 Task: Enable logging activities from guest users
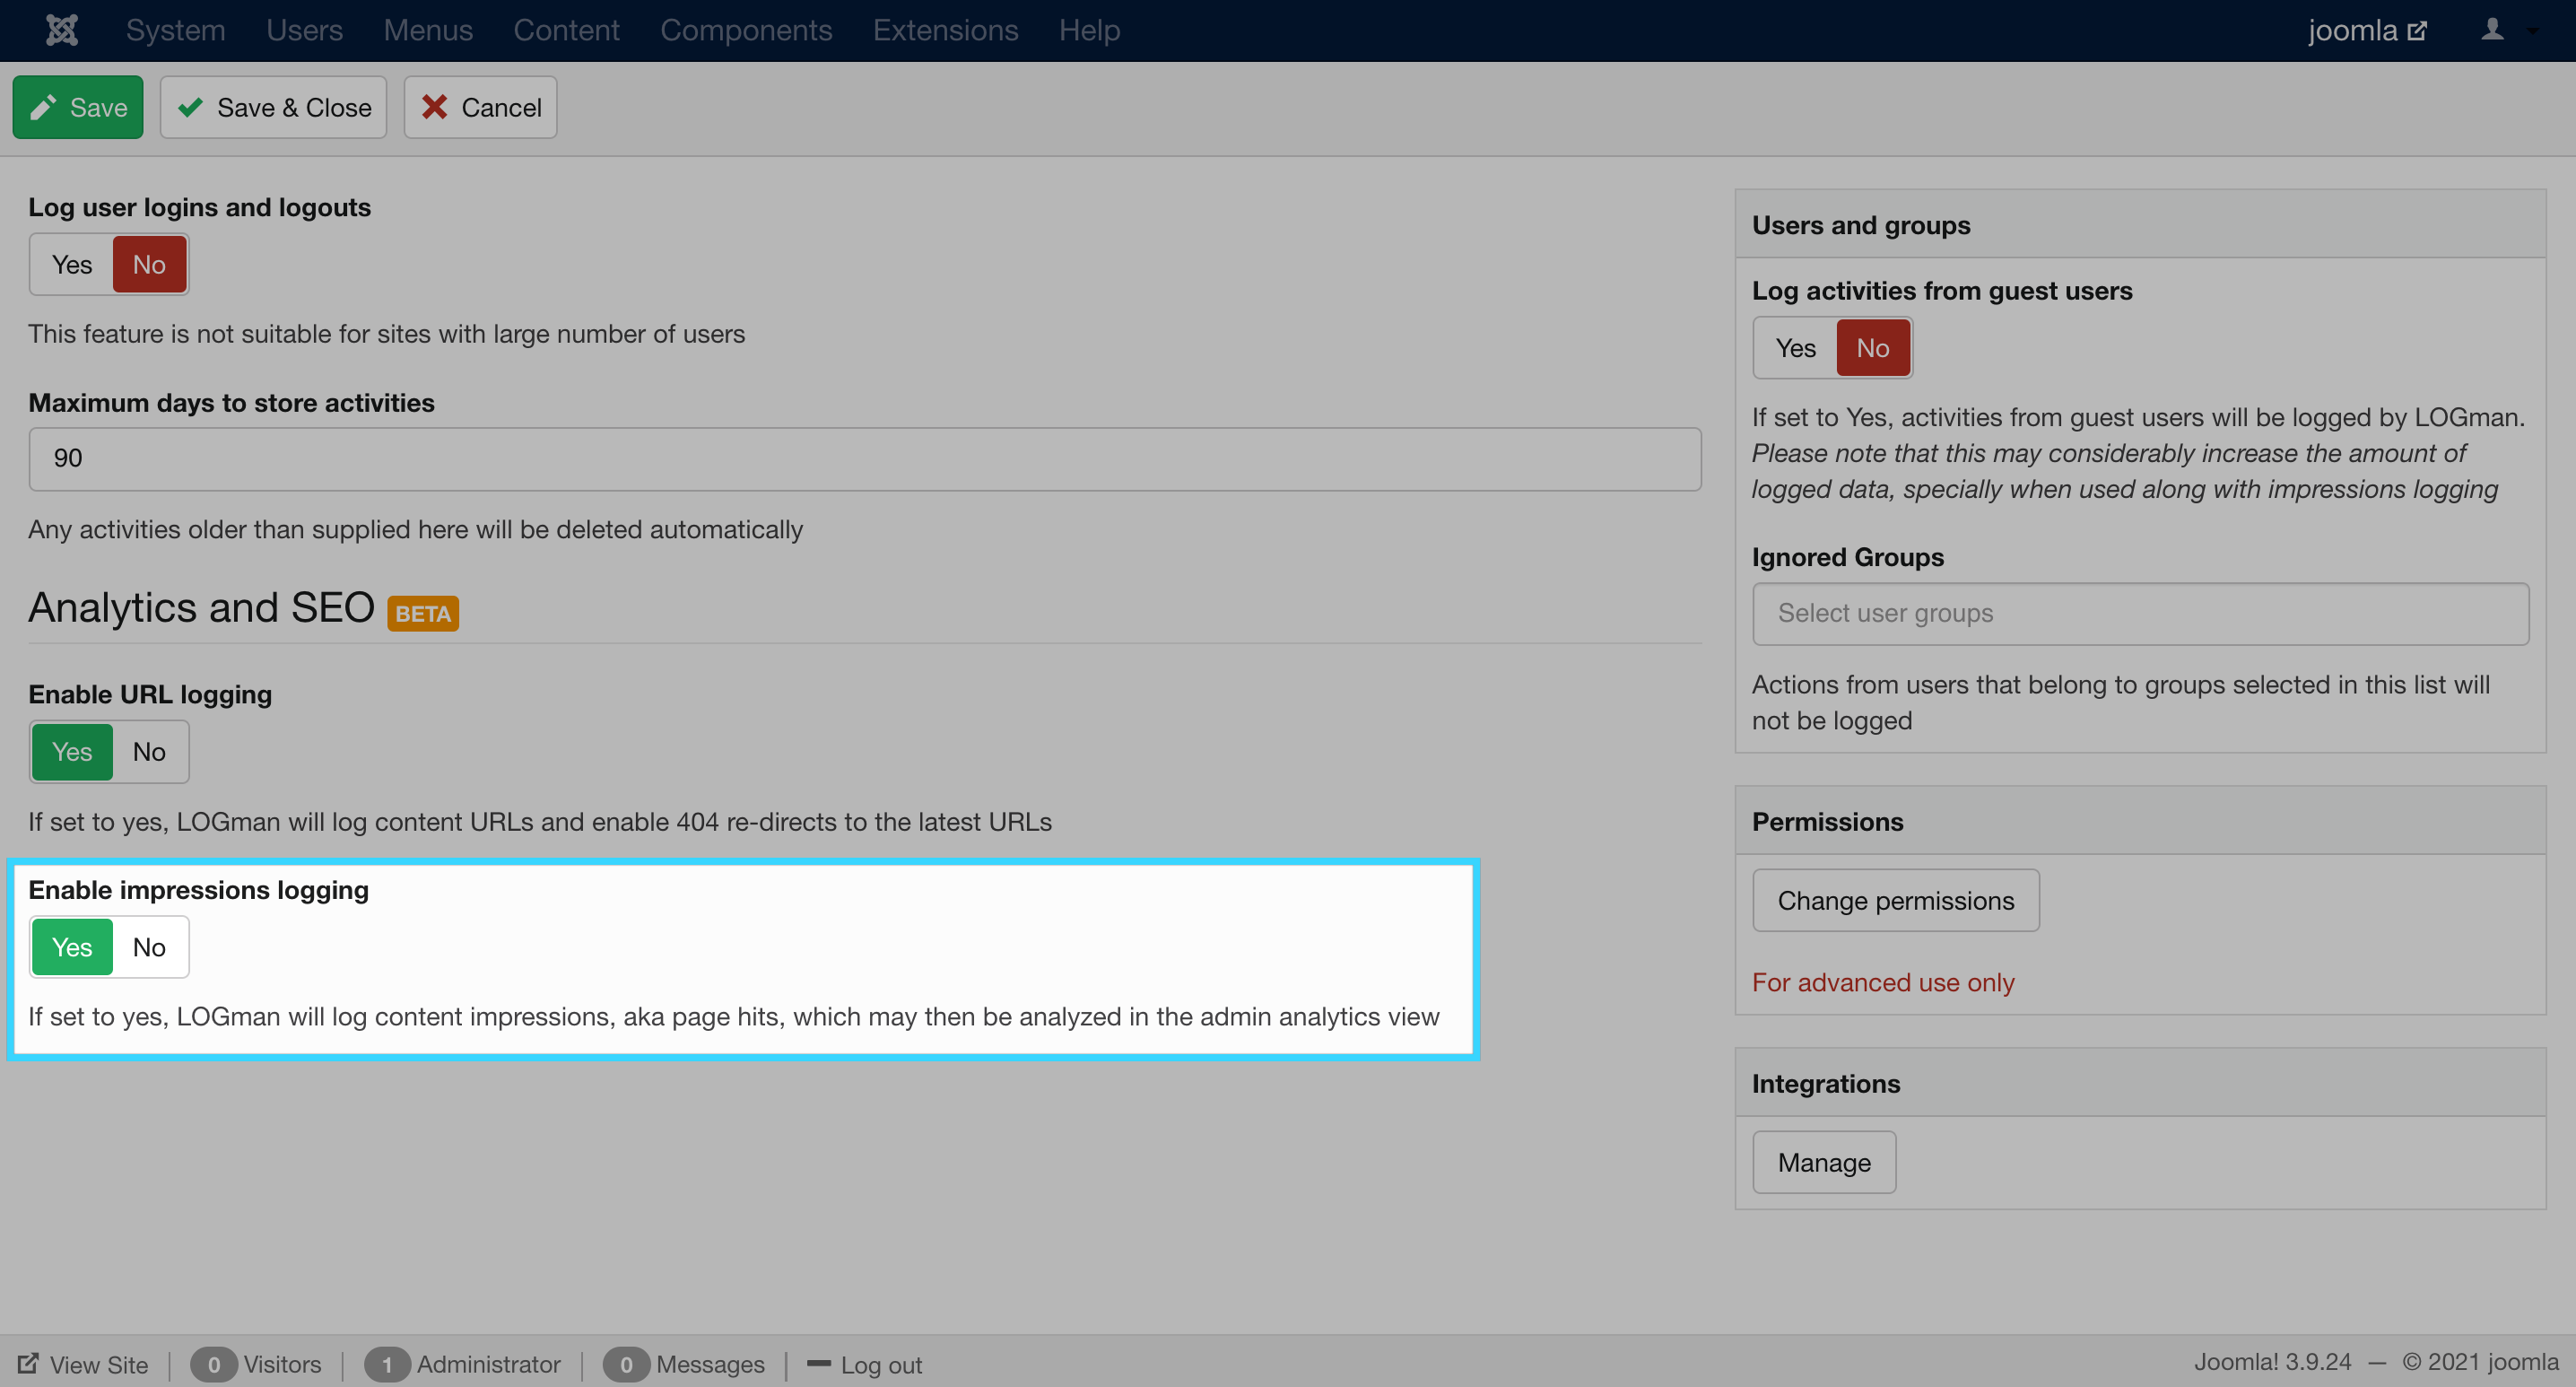(x=1795, y=348)
